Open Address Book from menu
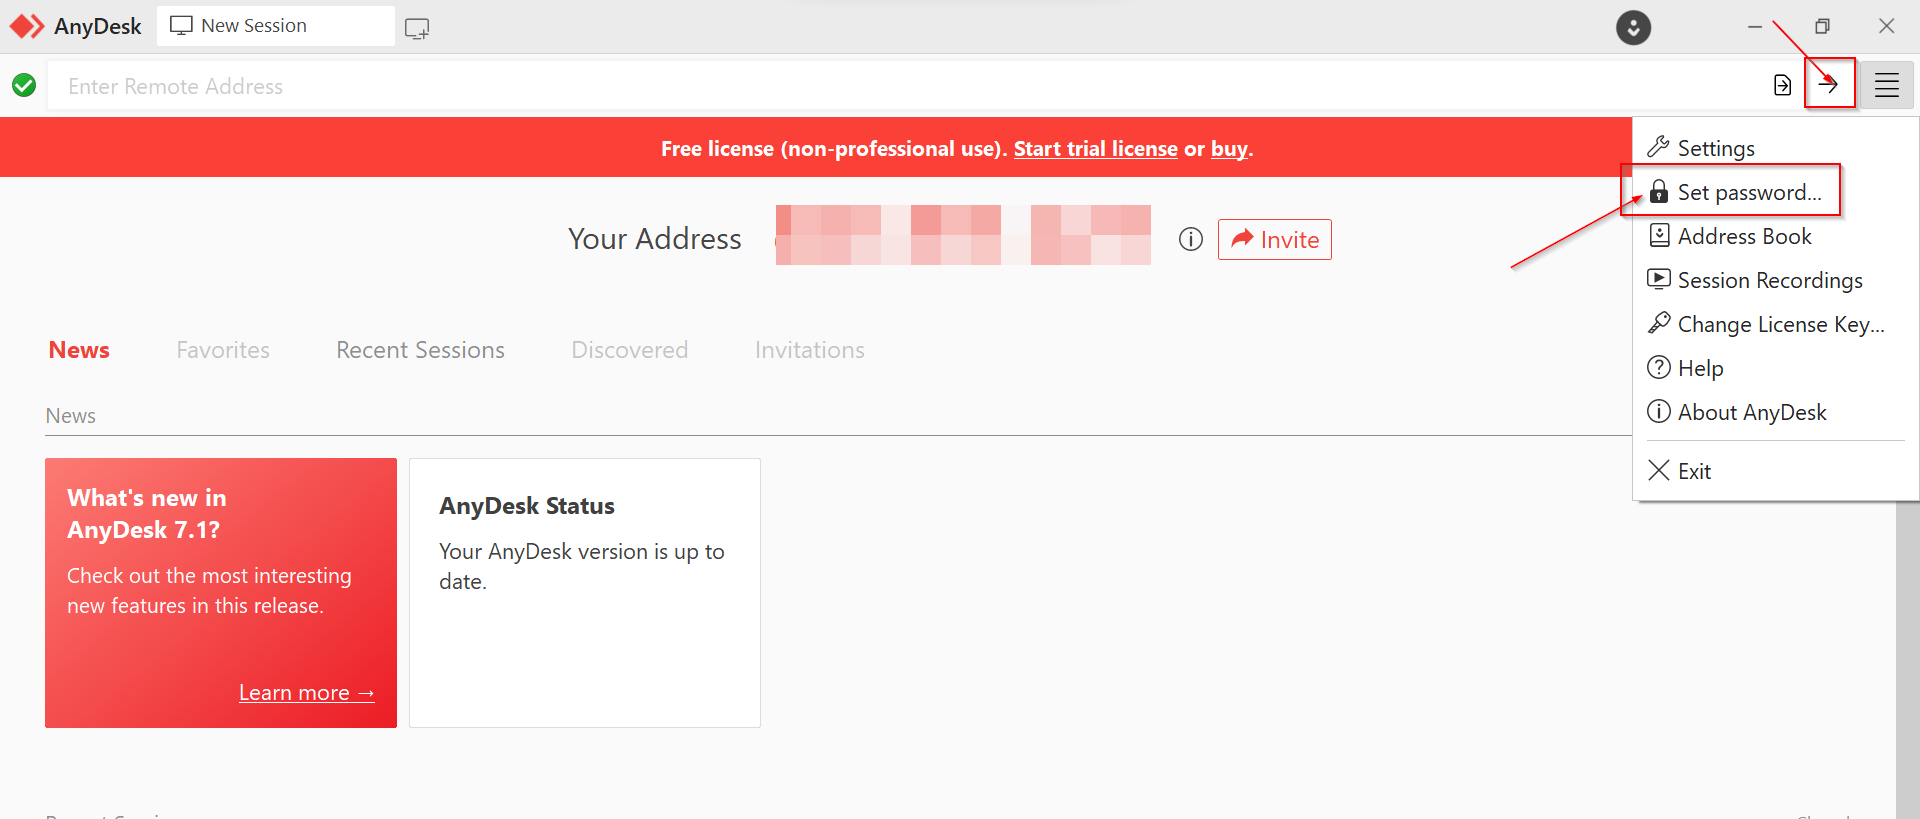The width and height of the screenshot is (1920, 819). pyautogui.click(x=1744, y=236)
